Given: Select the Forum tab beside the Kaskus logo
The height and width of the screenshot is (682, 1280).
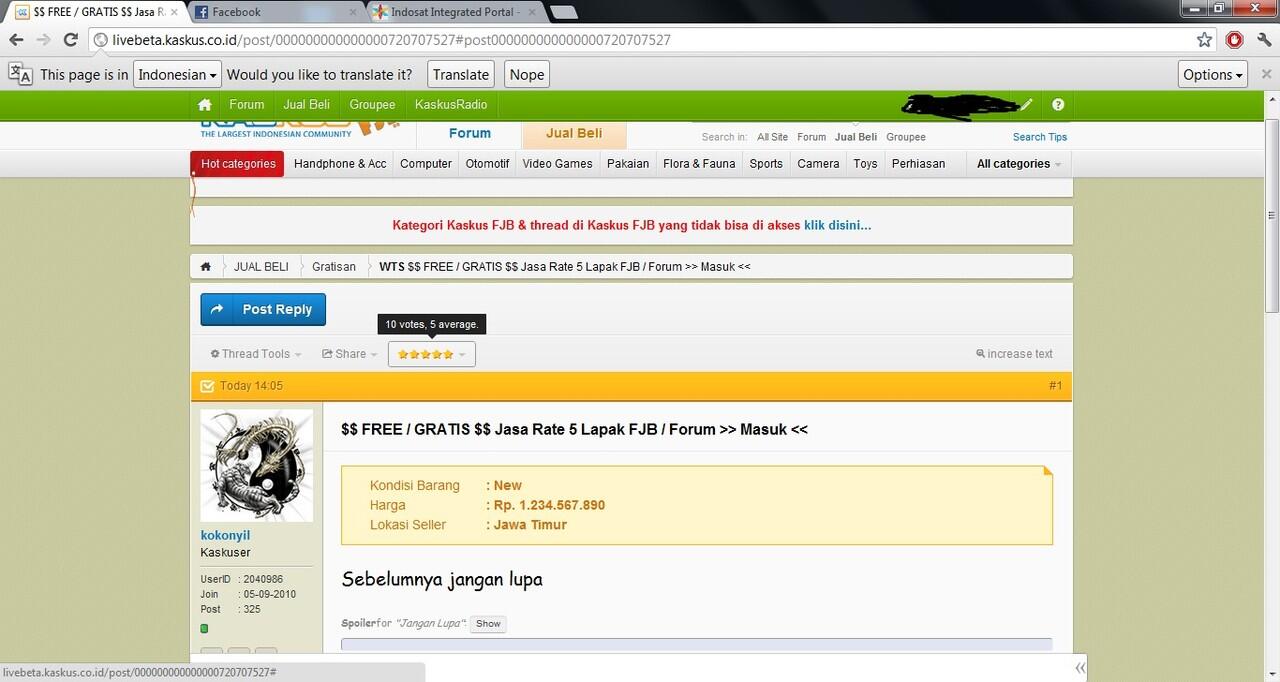Looking at the screenshot, I should (x=469, y=133).
